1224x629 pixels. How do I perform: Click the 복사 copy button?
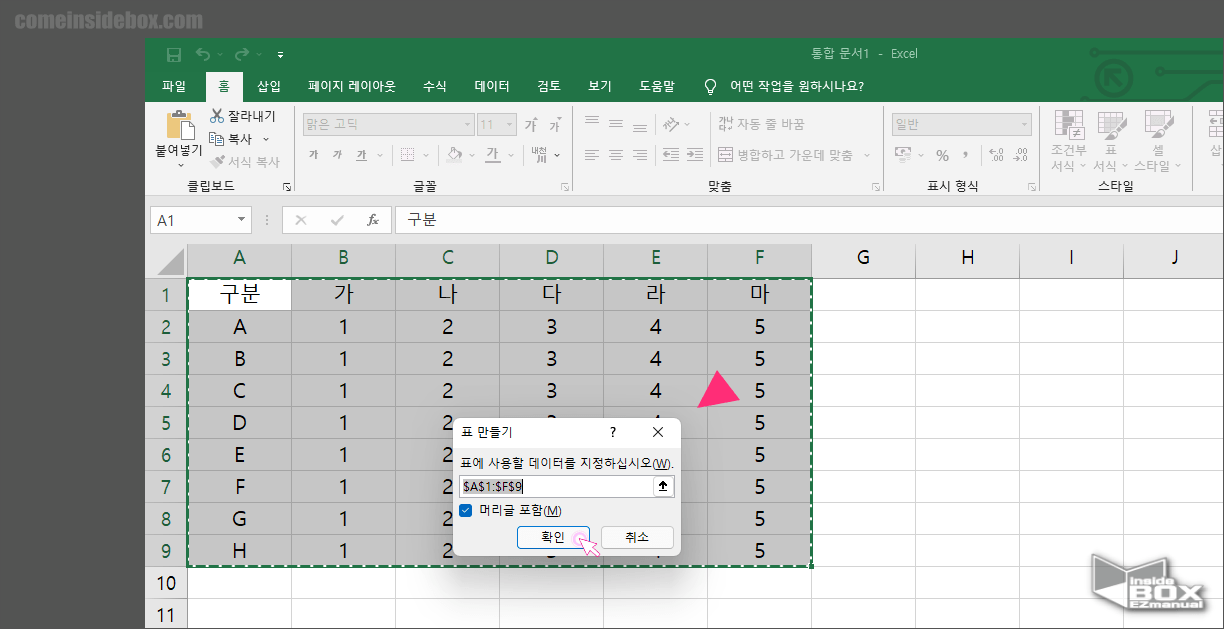(x=232, y=139)
